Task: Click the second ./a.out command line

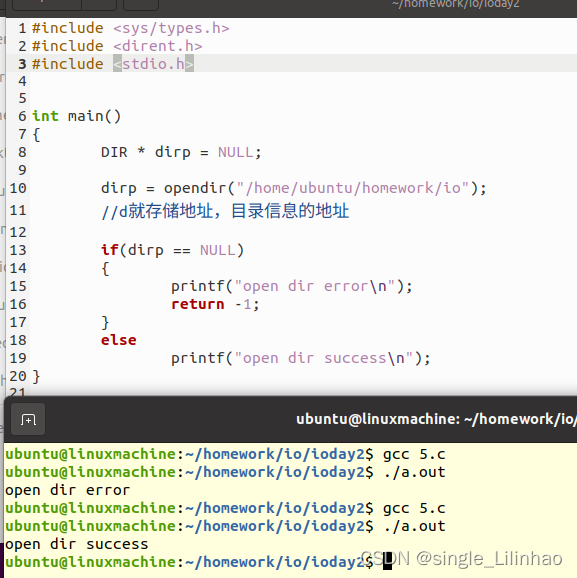Action: click(x=225, y=526)
